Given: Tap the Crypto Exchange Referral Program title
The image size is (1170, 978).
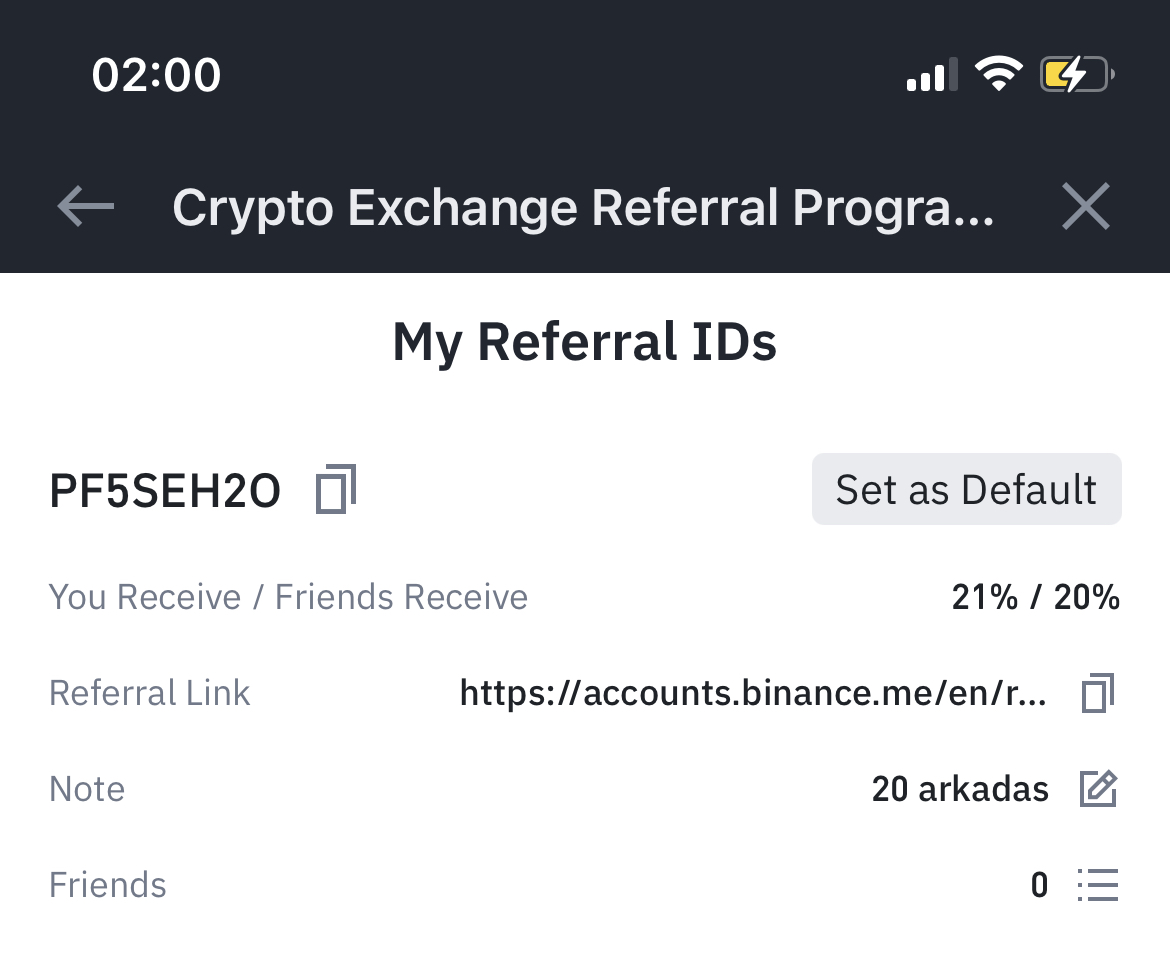Looking at the screenshot, I should point(583,207).
